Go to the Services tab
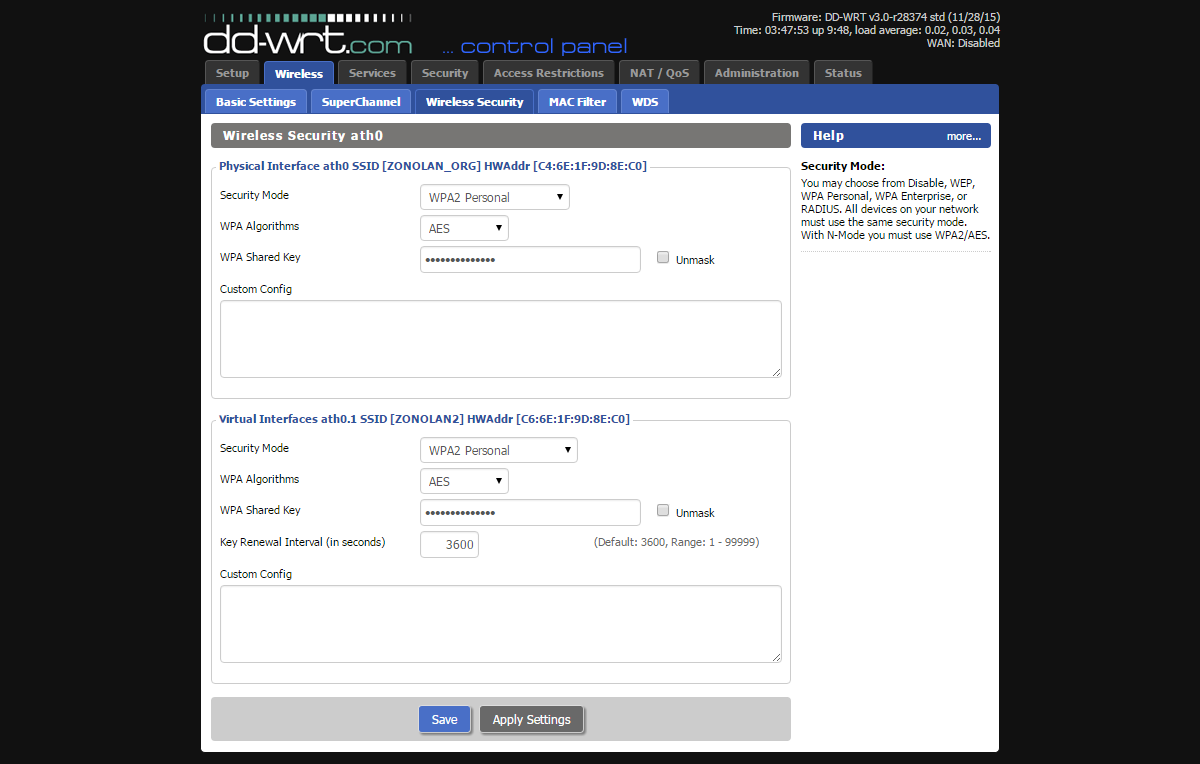The height and width of the screenshot is (764, 1200). (372, 73)
